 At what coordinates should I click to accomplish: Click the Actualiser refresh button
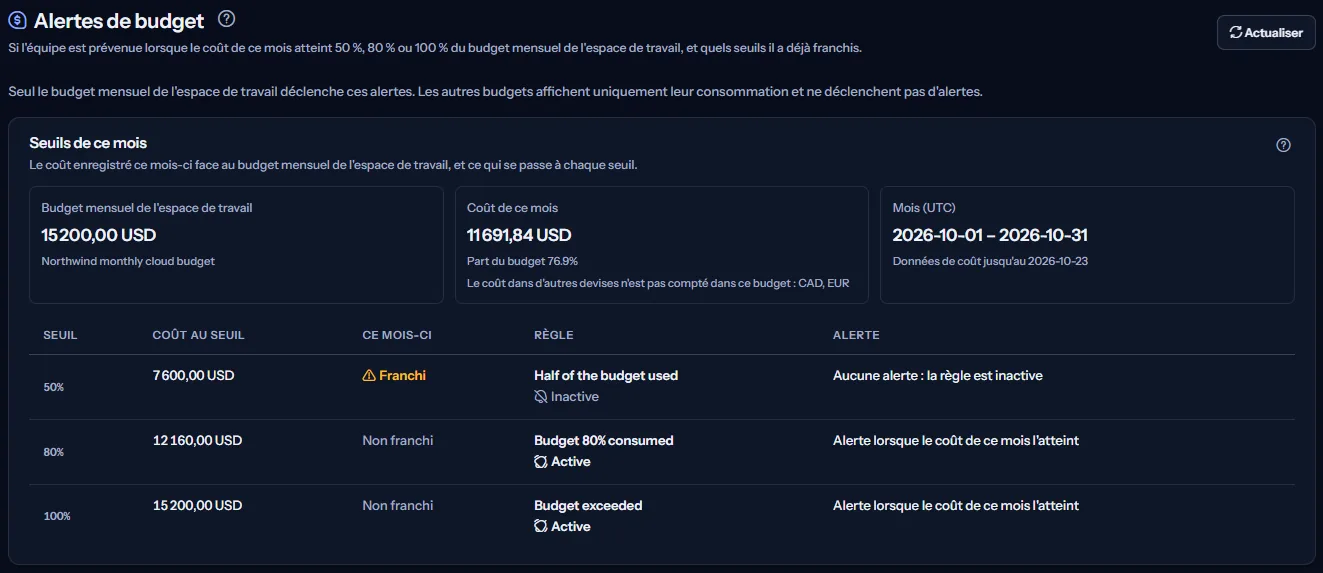(1265, 32)
